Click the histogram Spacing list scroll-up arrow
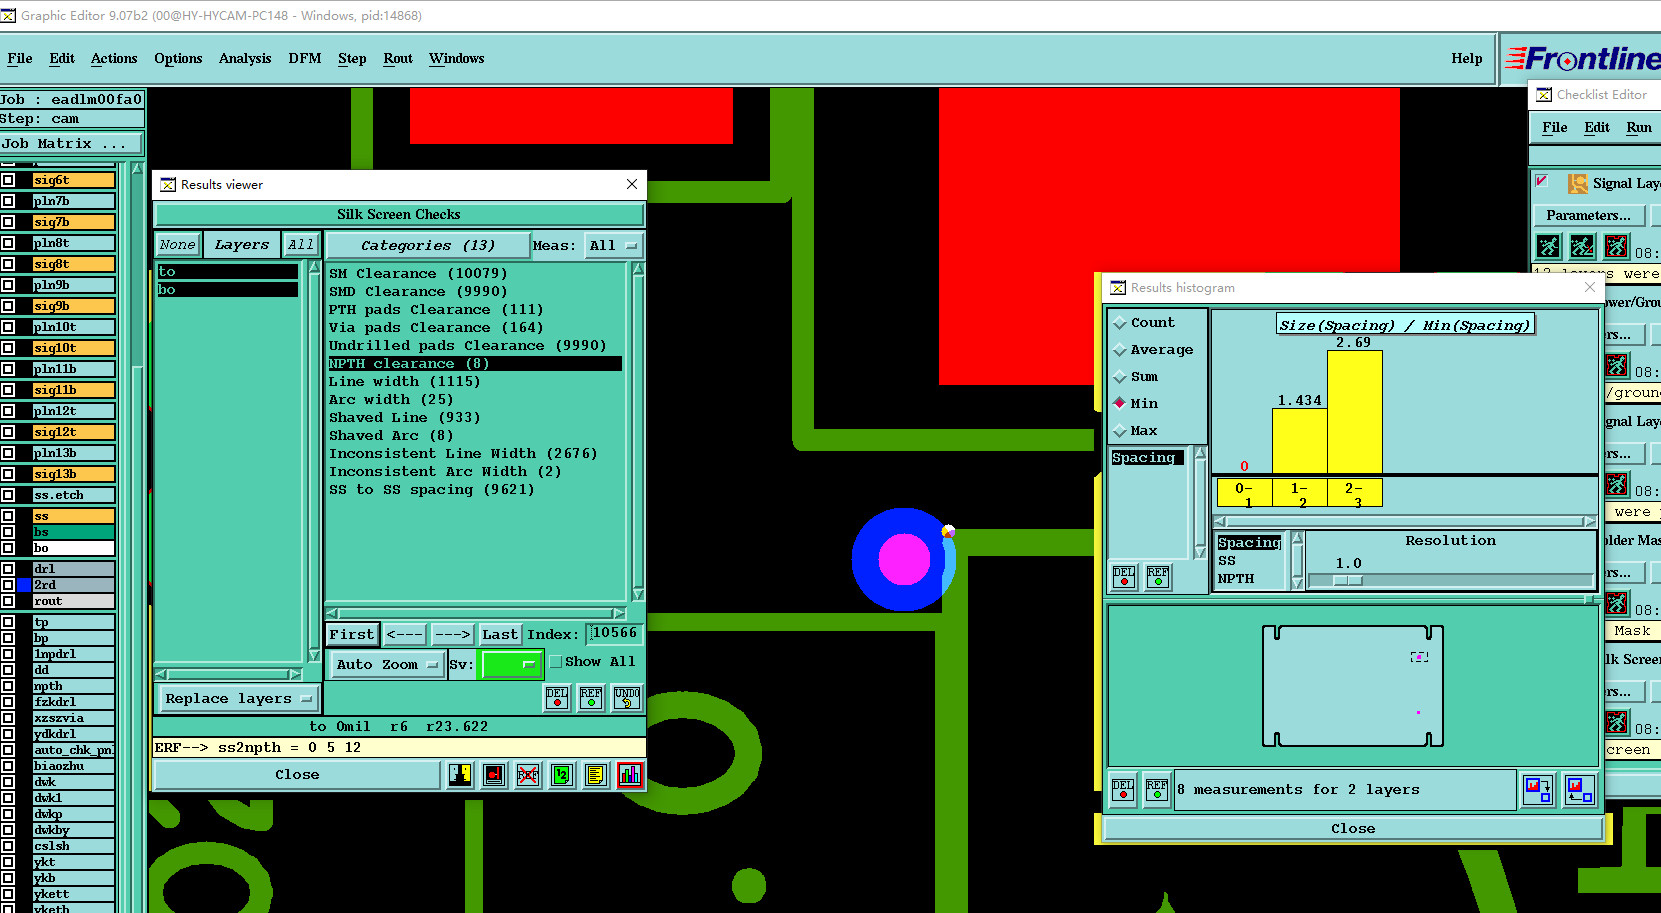Image resolution: width=1661 pixels, height=913 pixels. coord(1200,454)
